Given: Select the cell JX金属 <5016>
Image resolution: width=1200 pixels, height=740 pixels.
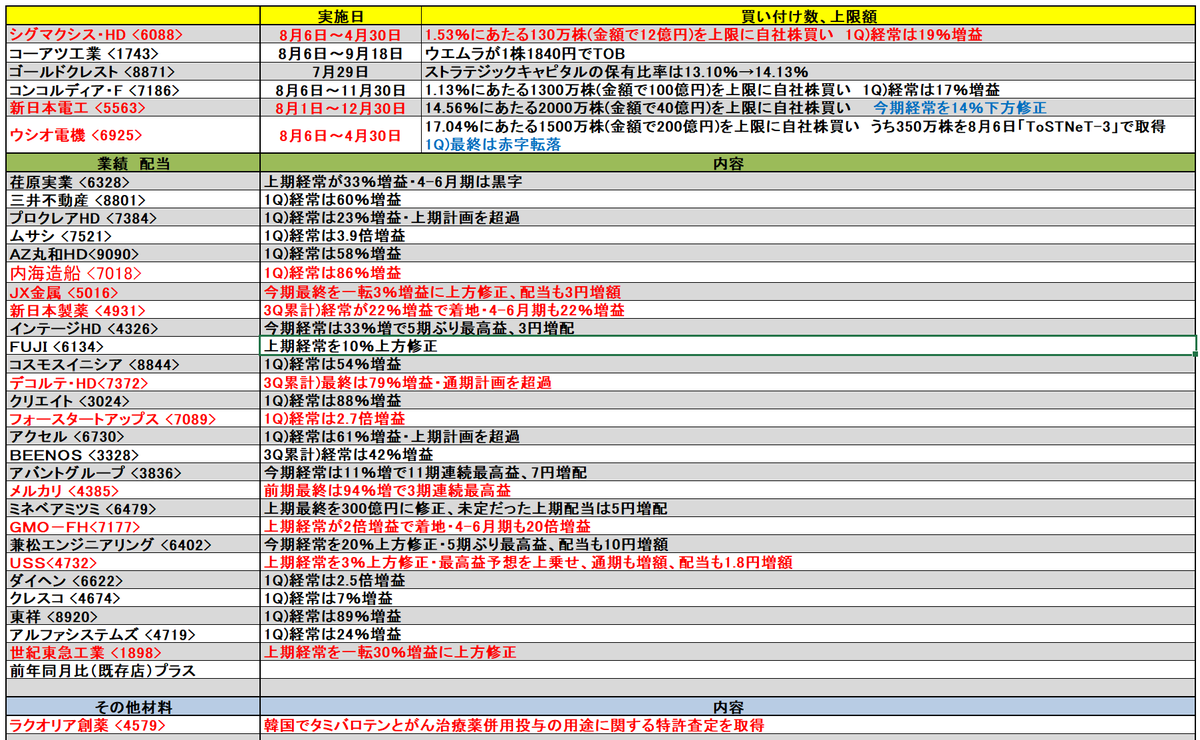Looking at the screenshot, I should coord(132,291).
